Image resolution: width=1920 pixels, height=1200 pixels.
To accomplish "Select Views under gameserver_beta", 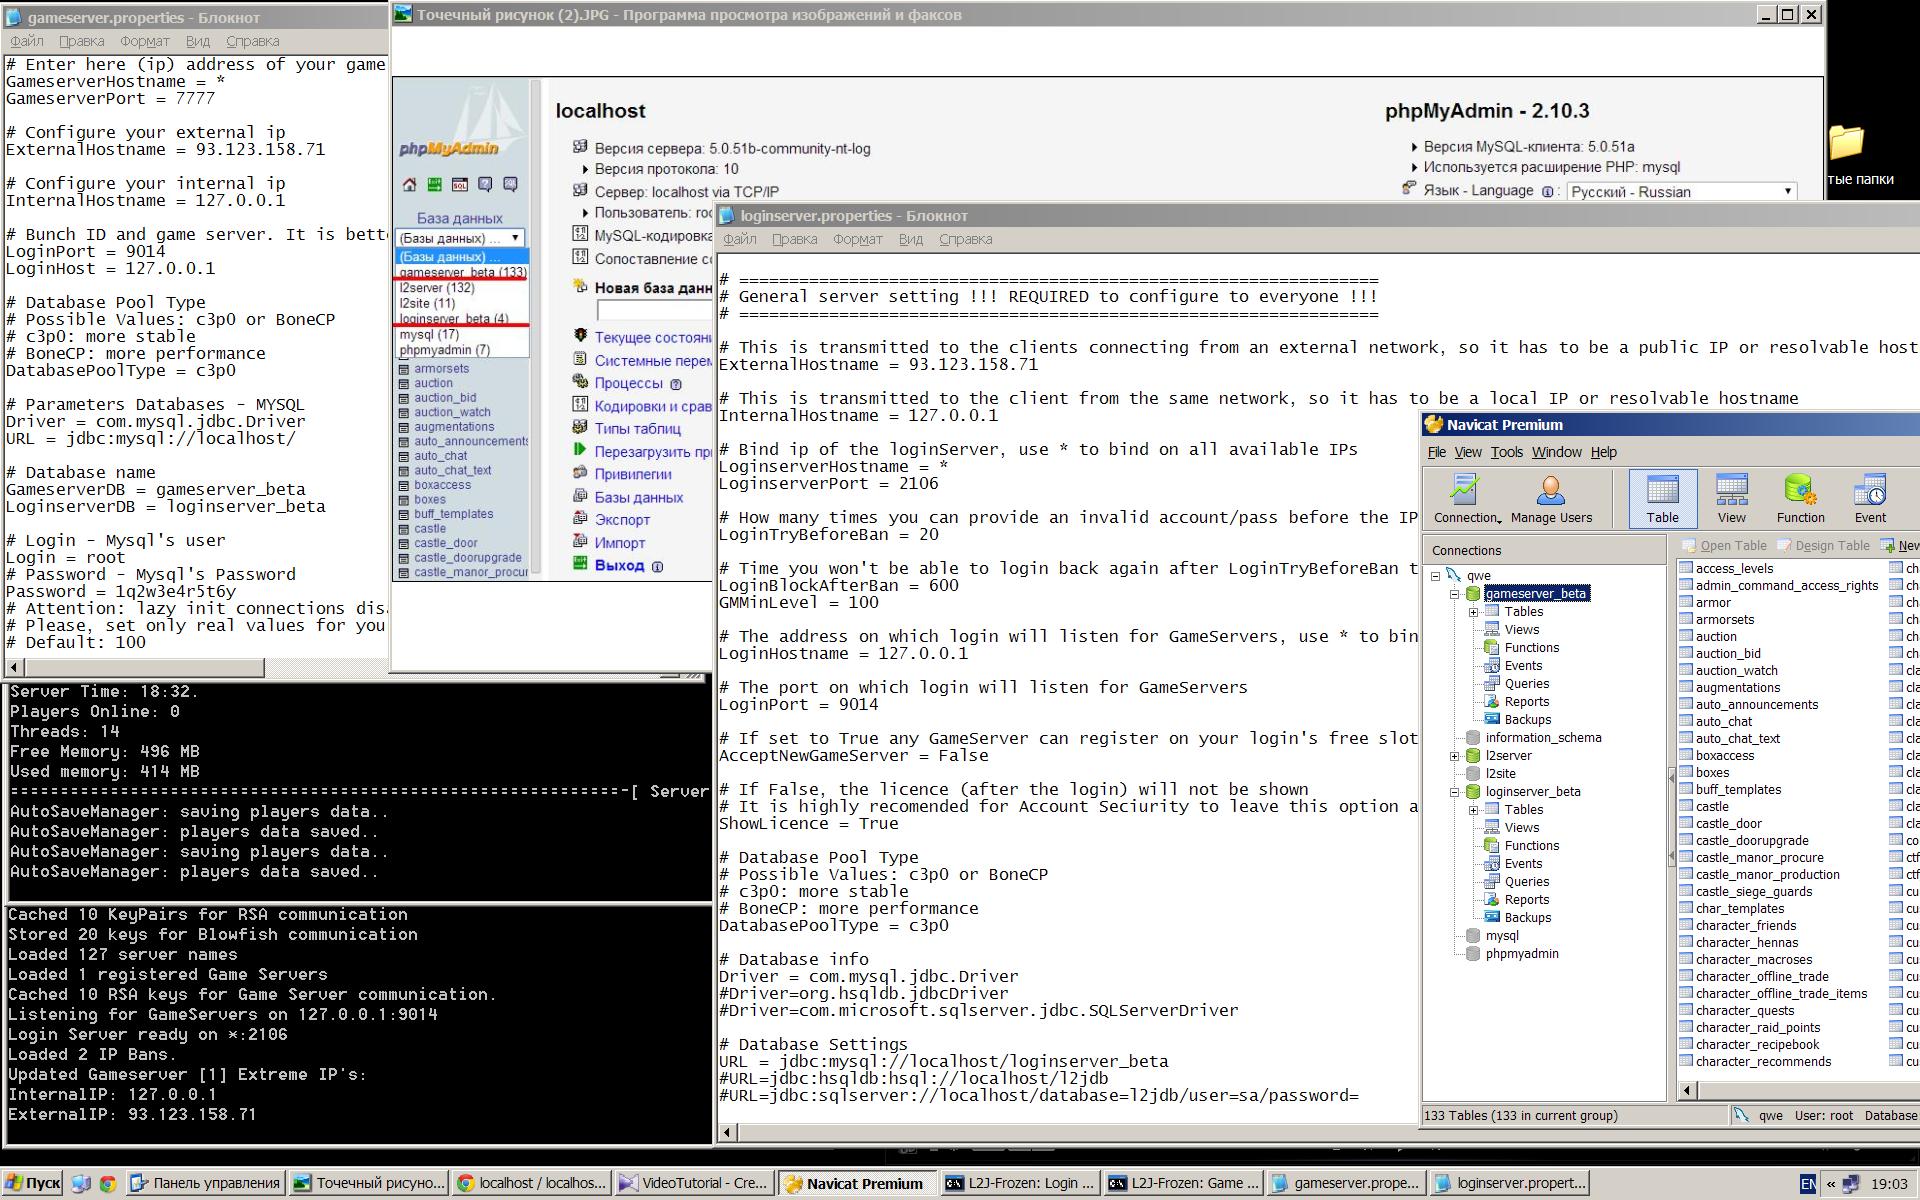I will click(x=1521, y=630).
